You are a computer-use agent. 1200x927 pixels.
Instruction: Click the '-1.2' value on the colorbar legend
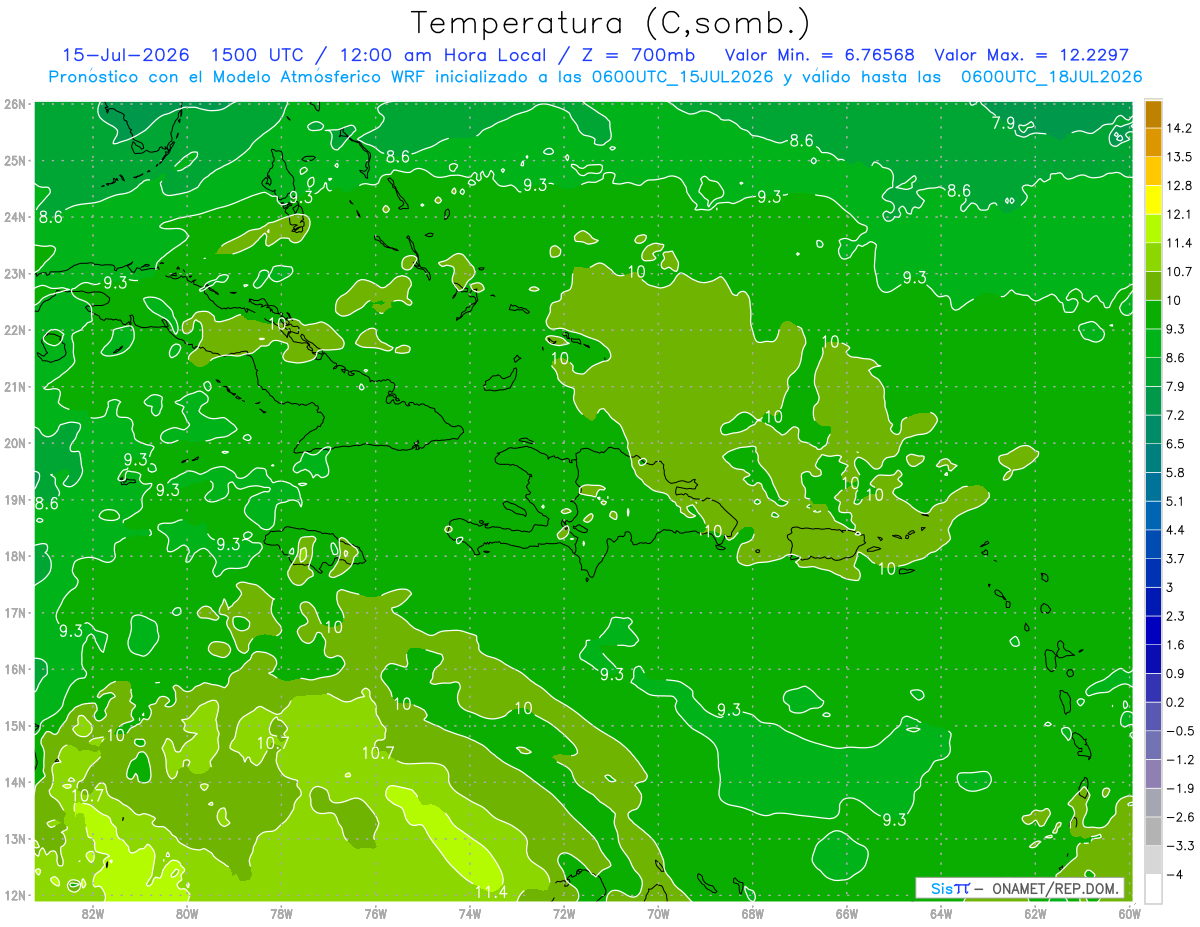1181,759
